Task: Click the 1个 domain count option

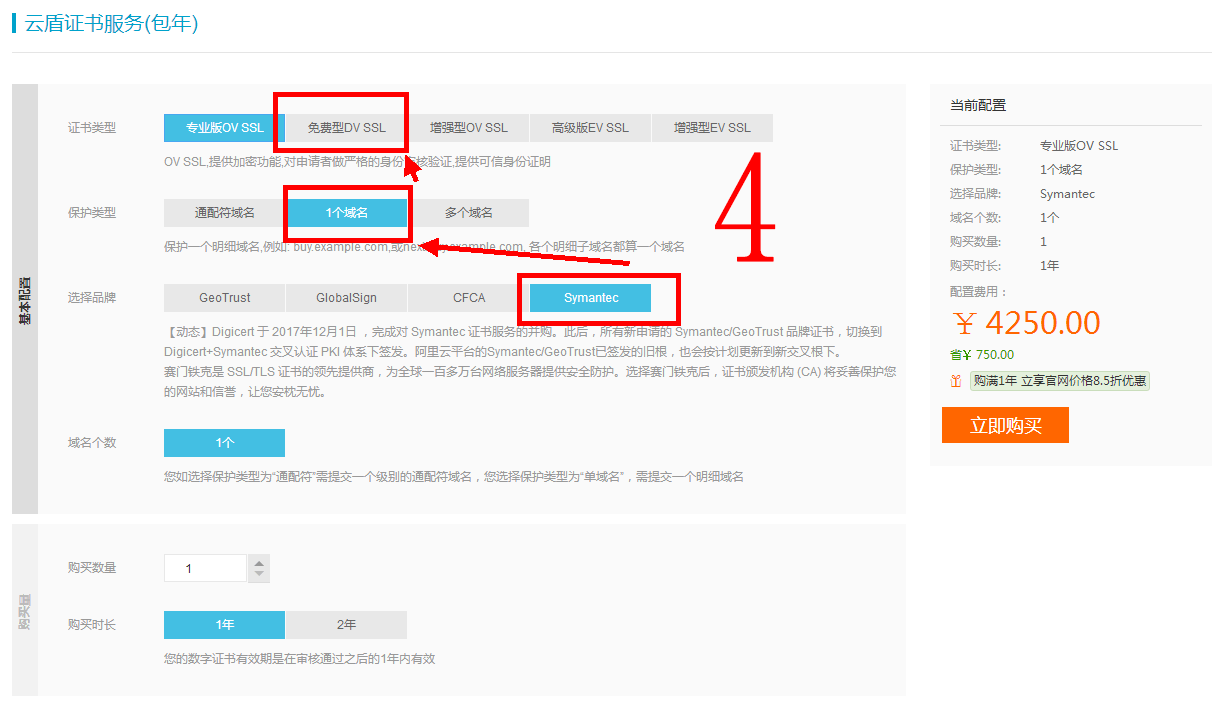Action: tap(225, 443)
